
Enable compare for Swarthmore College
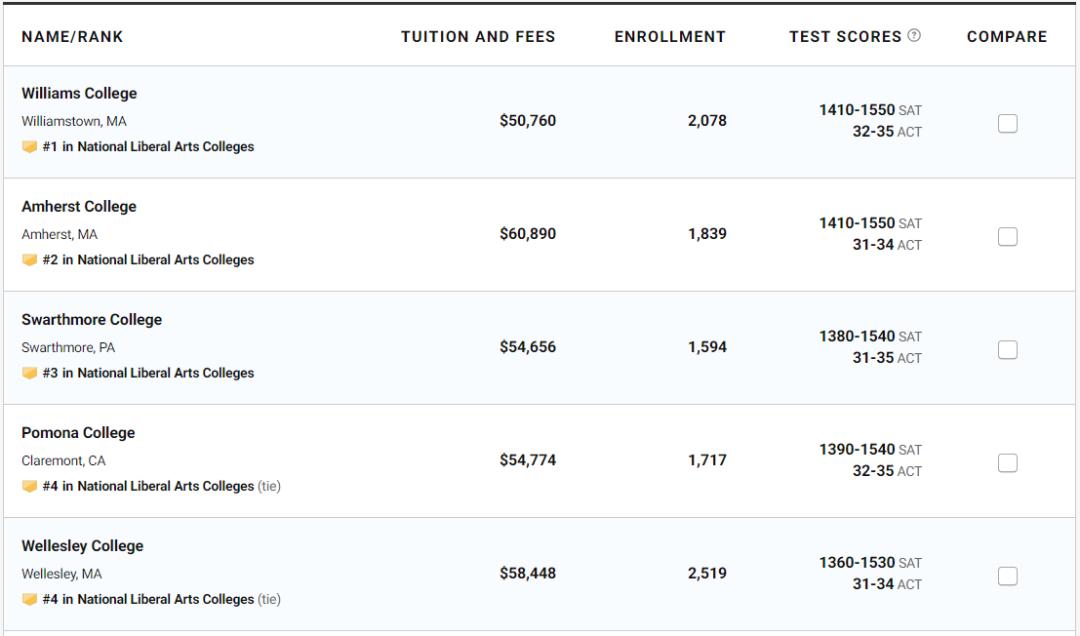point(1007,349)
